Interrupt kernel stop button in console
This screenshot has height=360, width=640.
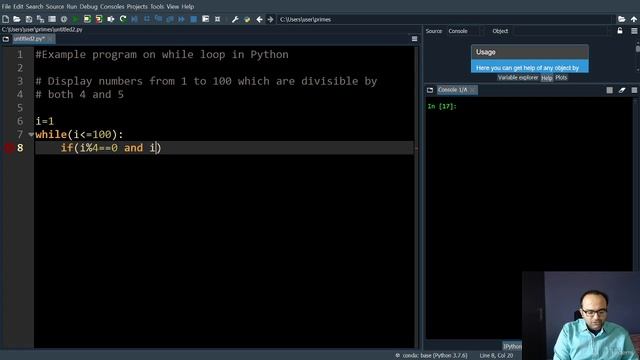pyautogui.click(x=609, y=90)
